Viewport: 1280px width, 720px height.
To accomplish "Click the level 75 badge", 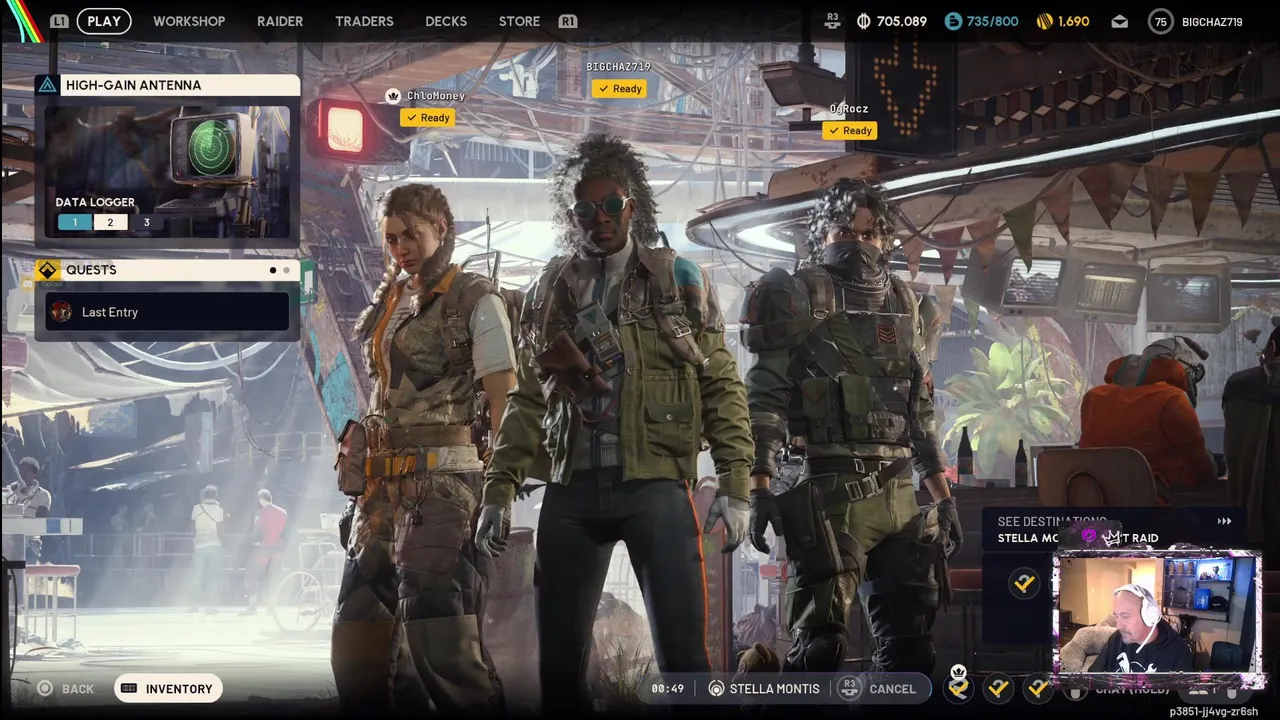I will point(1160,21).
